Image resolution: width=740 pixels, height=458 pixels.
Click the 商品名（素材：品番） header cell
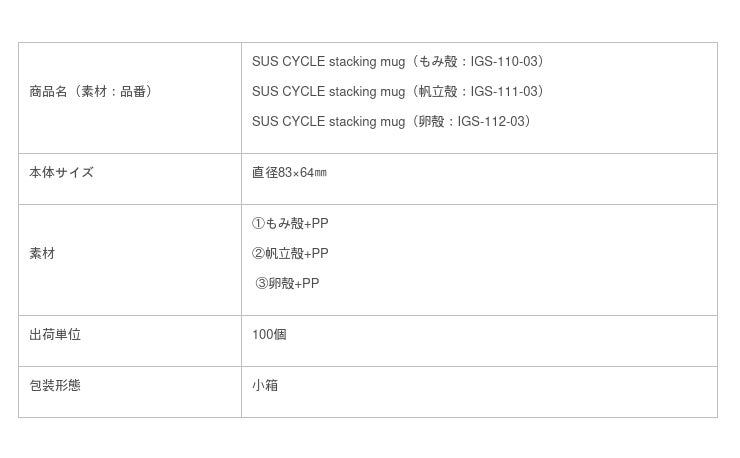tap(92, 92)
